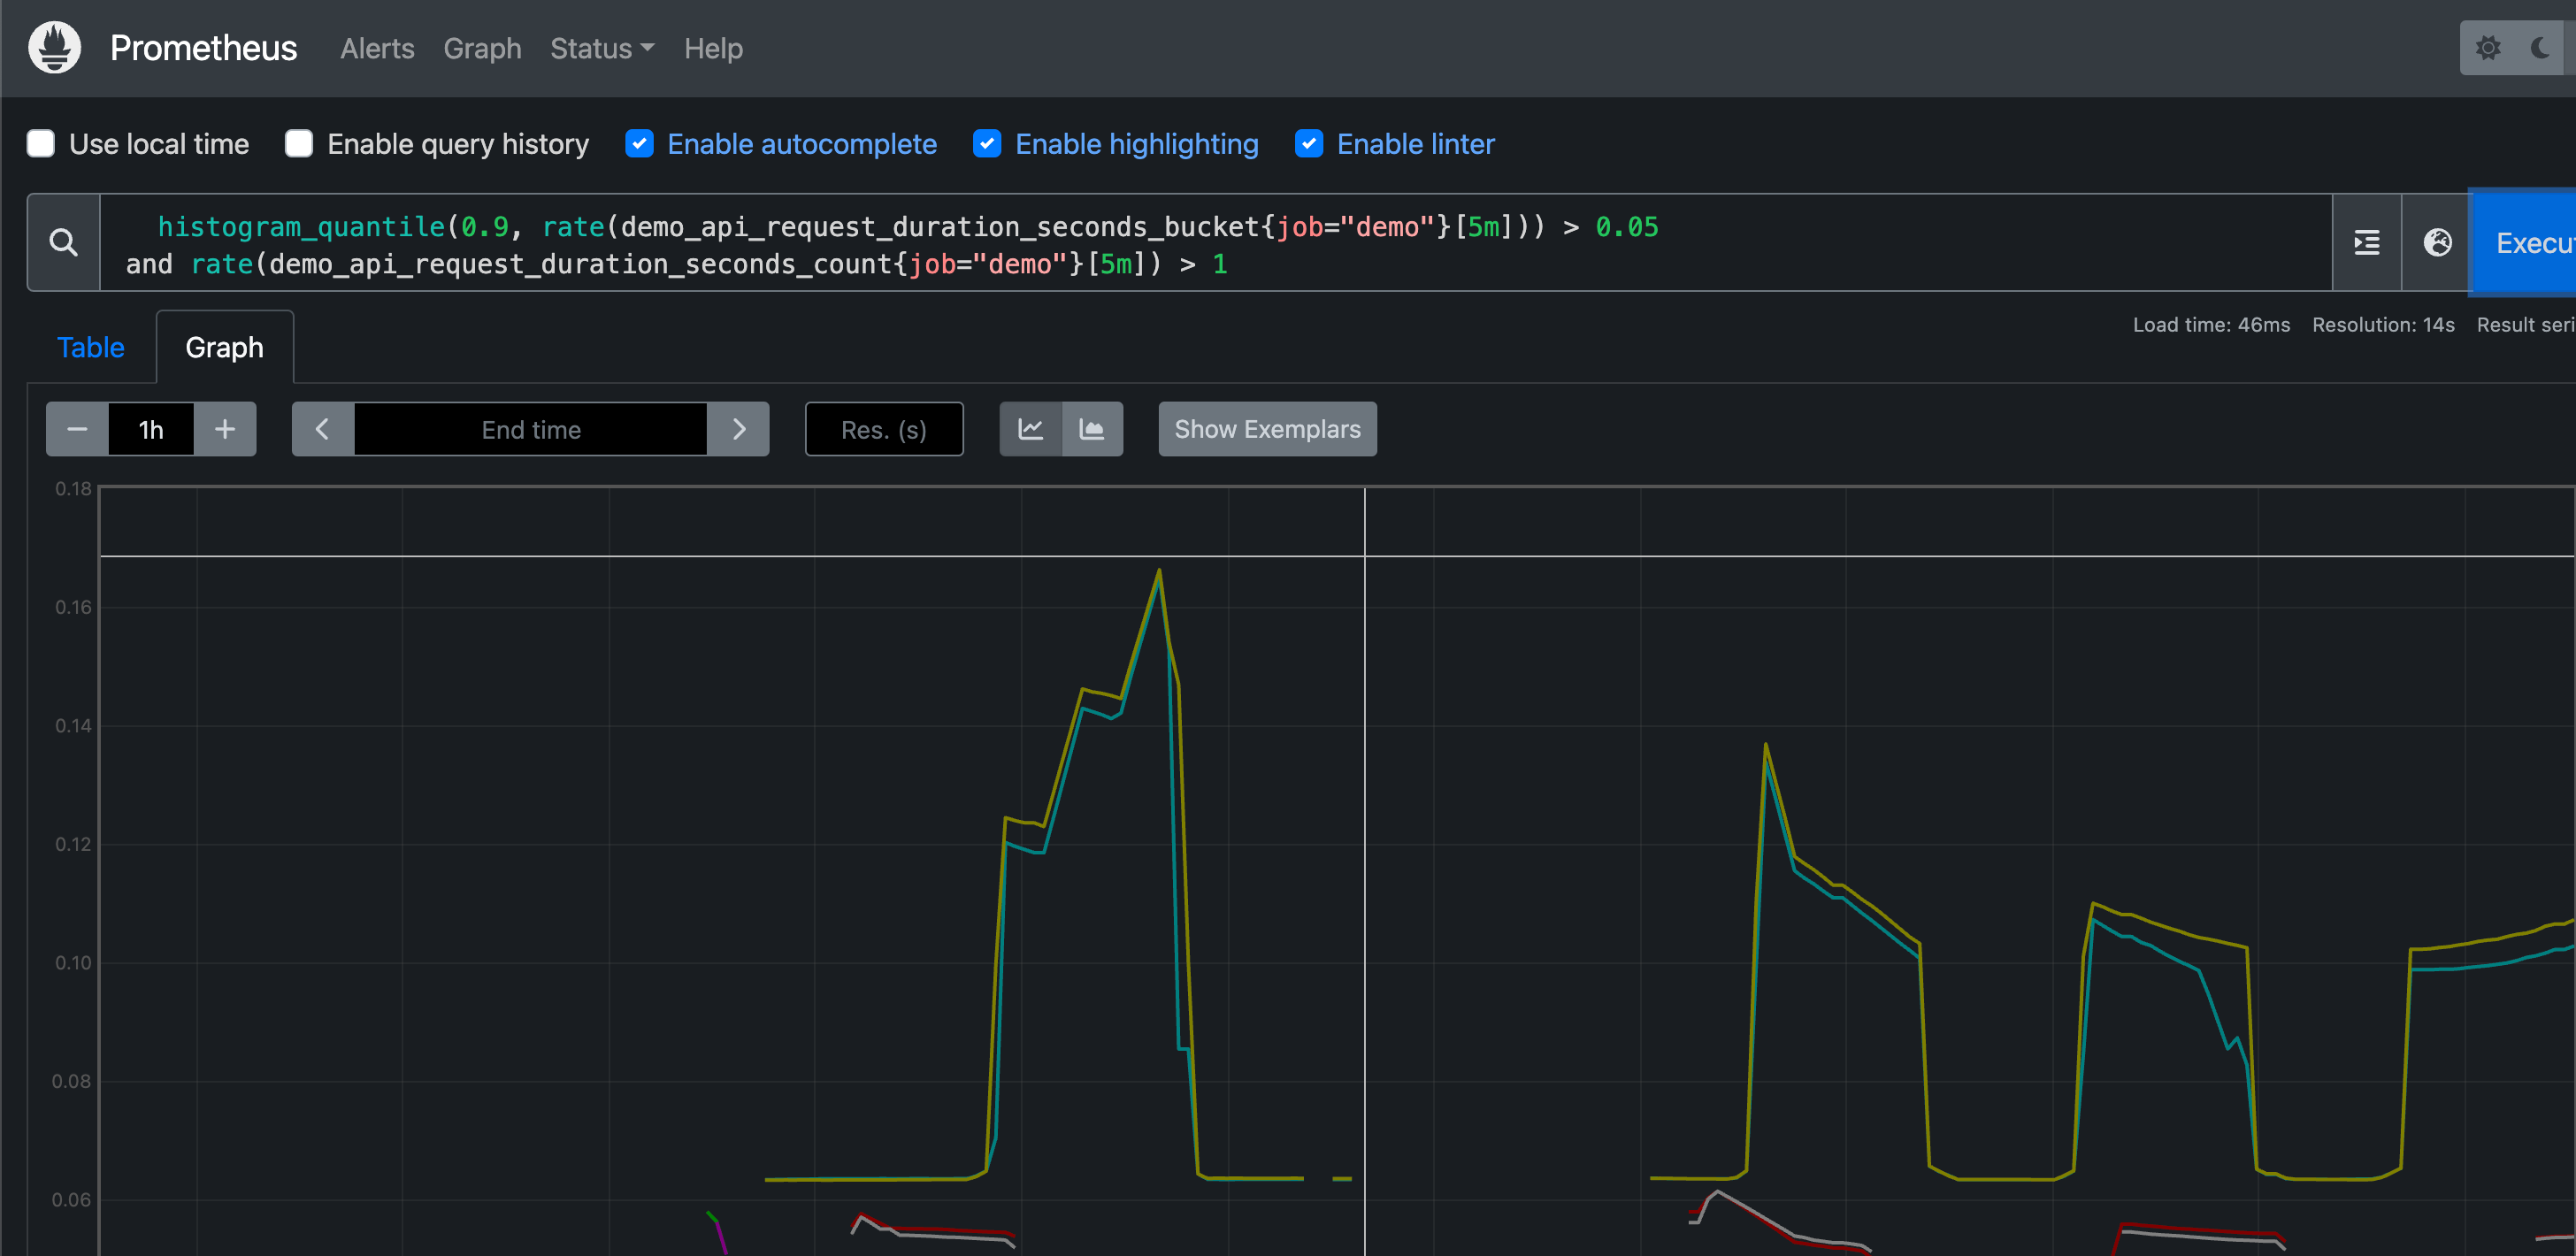Click the 0.16 y-axis label

click(73, 607)
